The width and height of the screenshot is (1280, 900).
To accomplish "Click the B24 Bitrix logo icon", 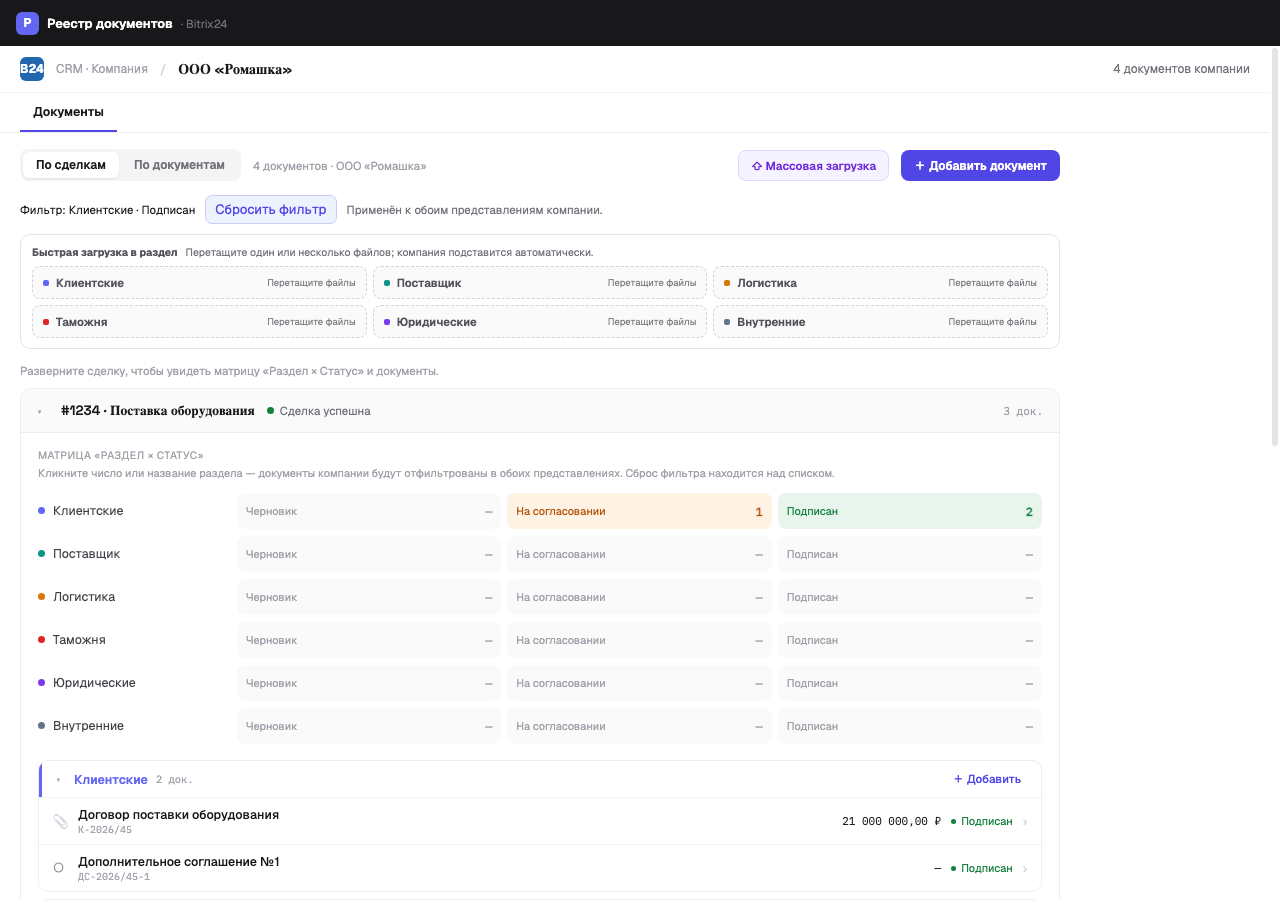I will 32,69.
